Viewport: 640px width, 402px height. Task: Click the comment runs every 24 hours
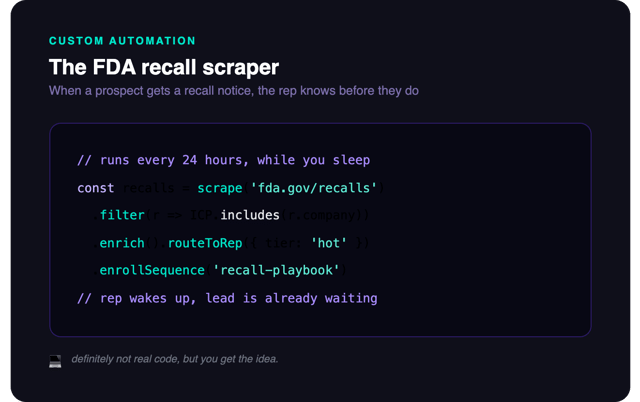(x=224, y=160)
